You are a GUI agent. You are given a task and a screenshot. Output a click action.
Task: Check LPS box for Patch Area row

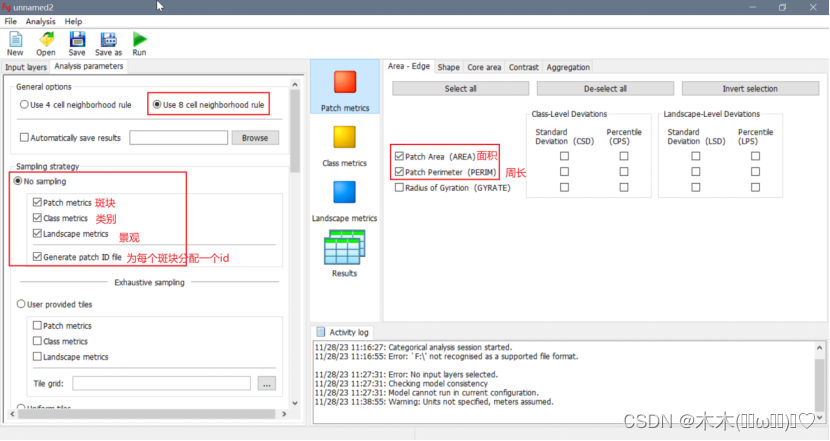755,156
